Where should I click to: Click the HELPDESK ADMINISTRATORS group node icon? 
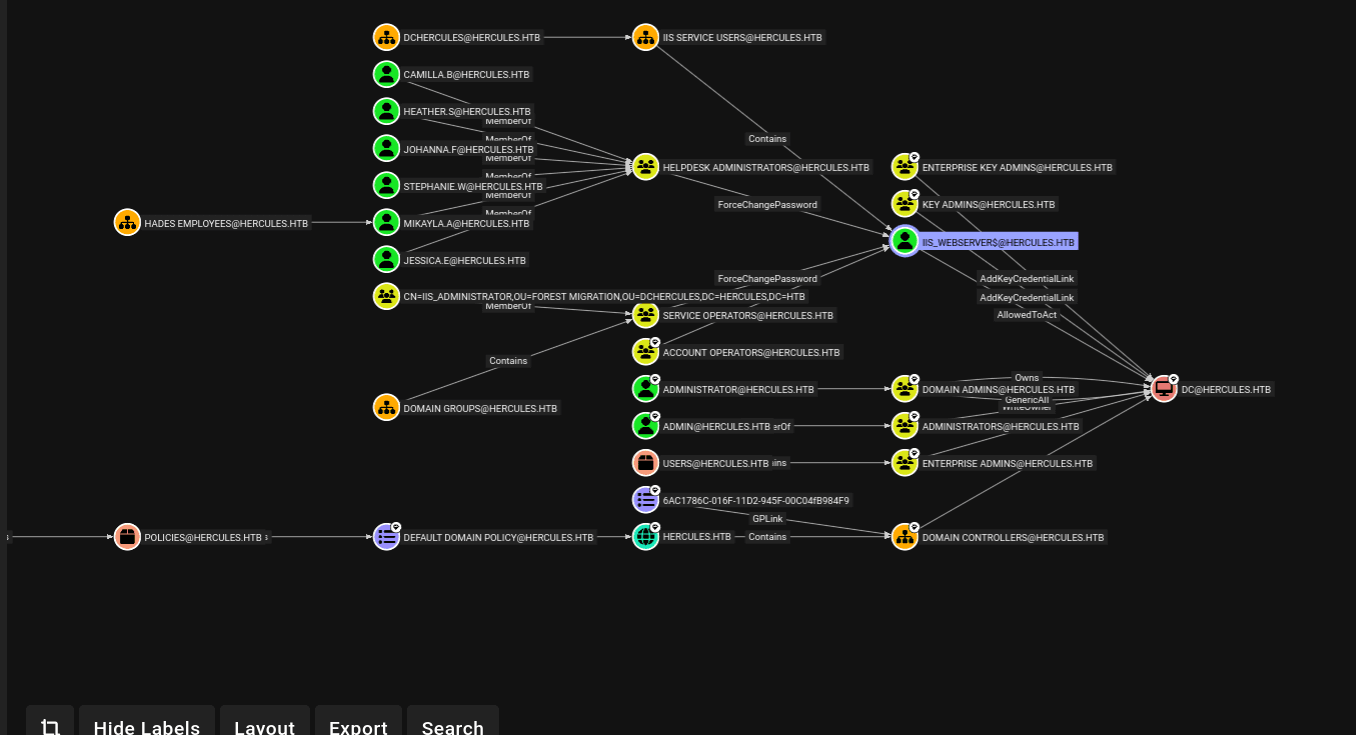point(645,167)
